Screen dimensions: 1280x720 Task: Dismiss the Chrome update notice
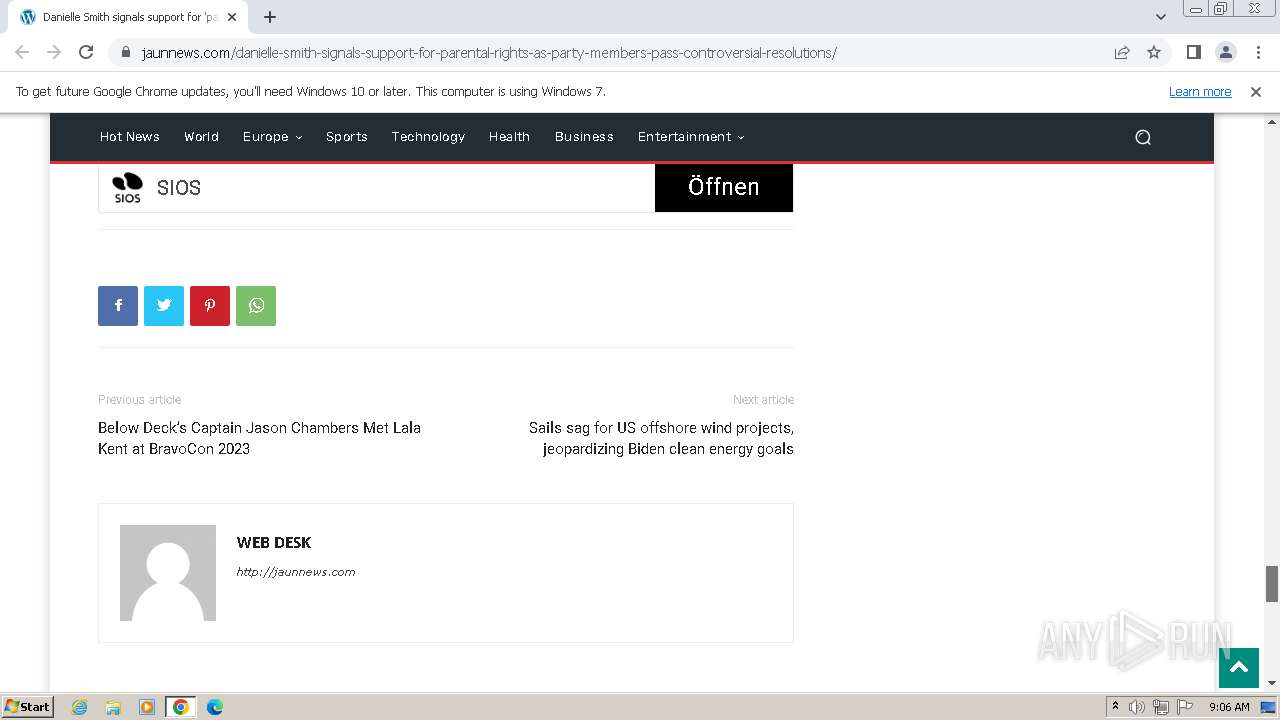pos(1256,91)
